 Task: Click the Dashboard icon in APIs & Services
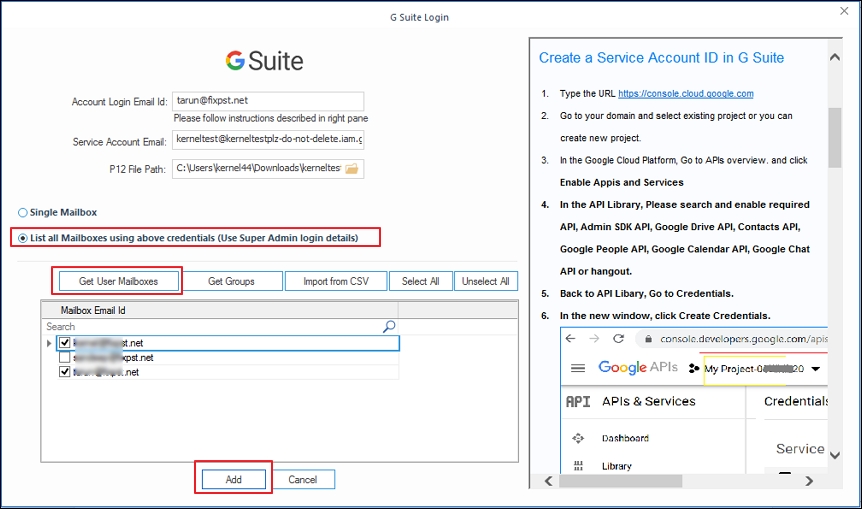coord(578,438)
